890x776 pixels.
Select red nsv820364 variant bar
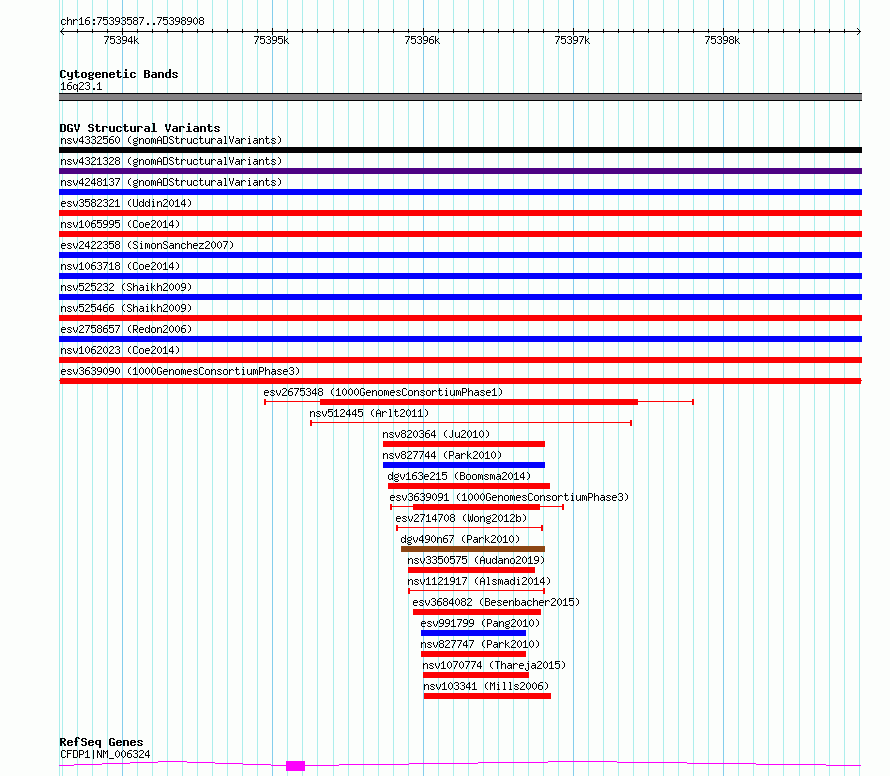pos(464,444)
